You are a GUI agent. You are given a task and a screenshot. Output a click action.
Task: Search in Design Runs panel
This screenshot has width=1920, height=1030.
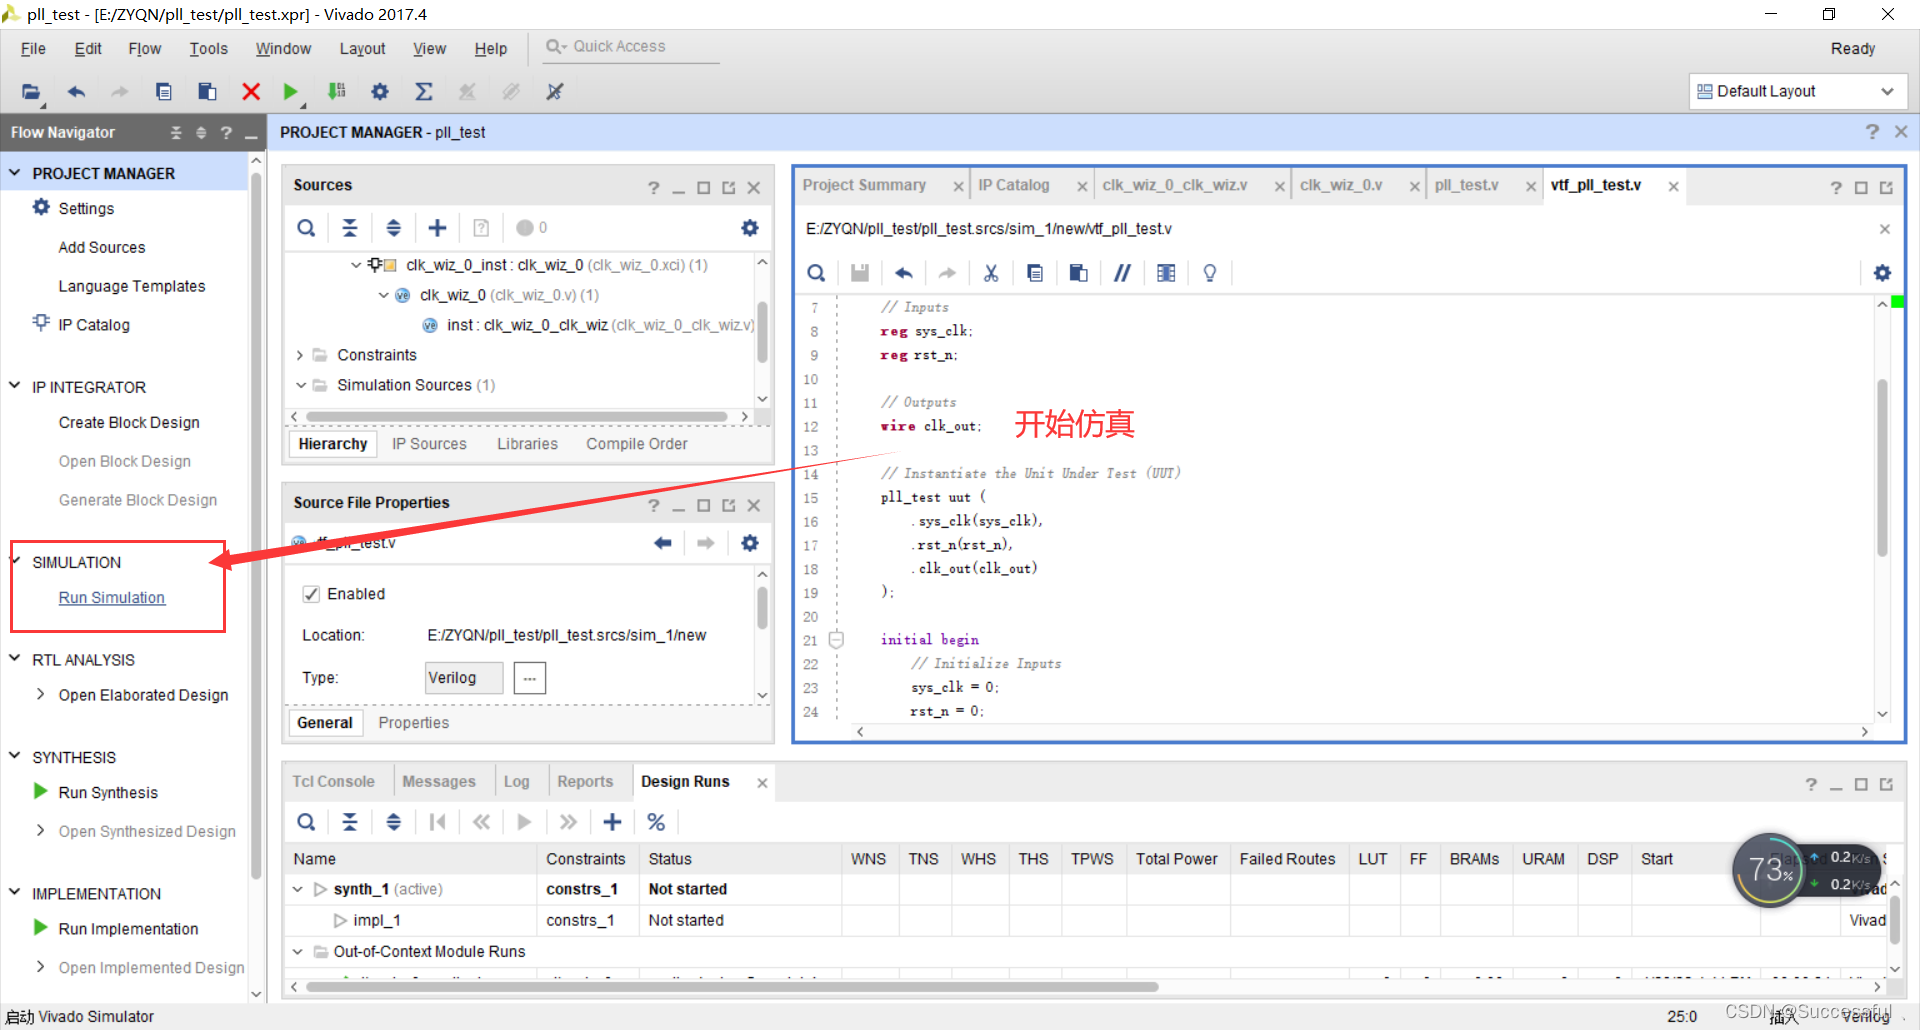click(x=306, y=822)
